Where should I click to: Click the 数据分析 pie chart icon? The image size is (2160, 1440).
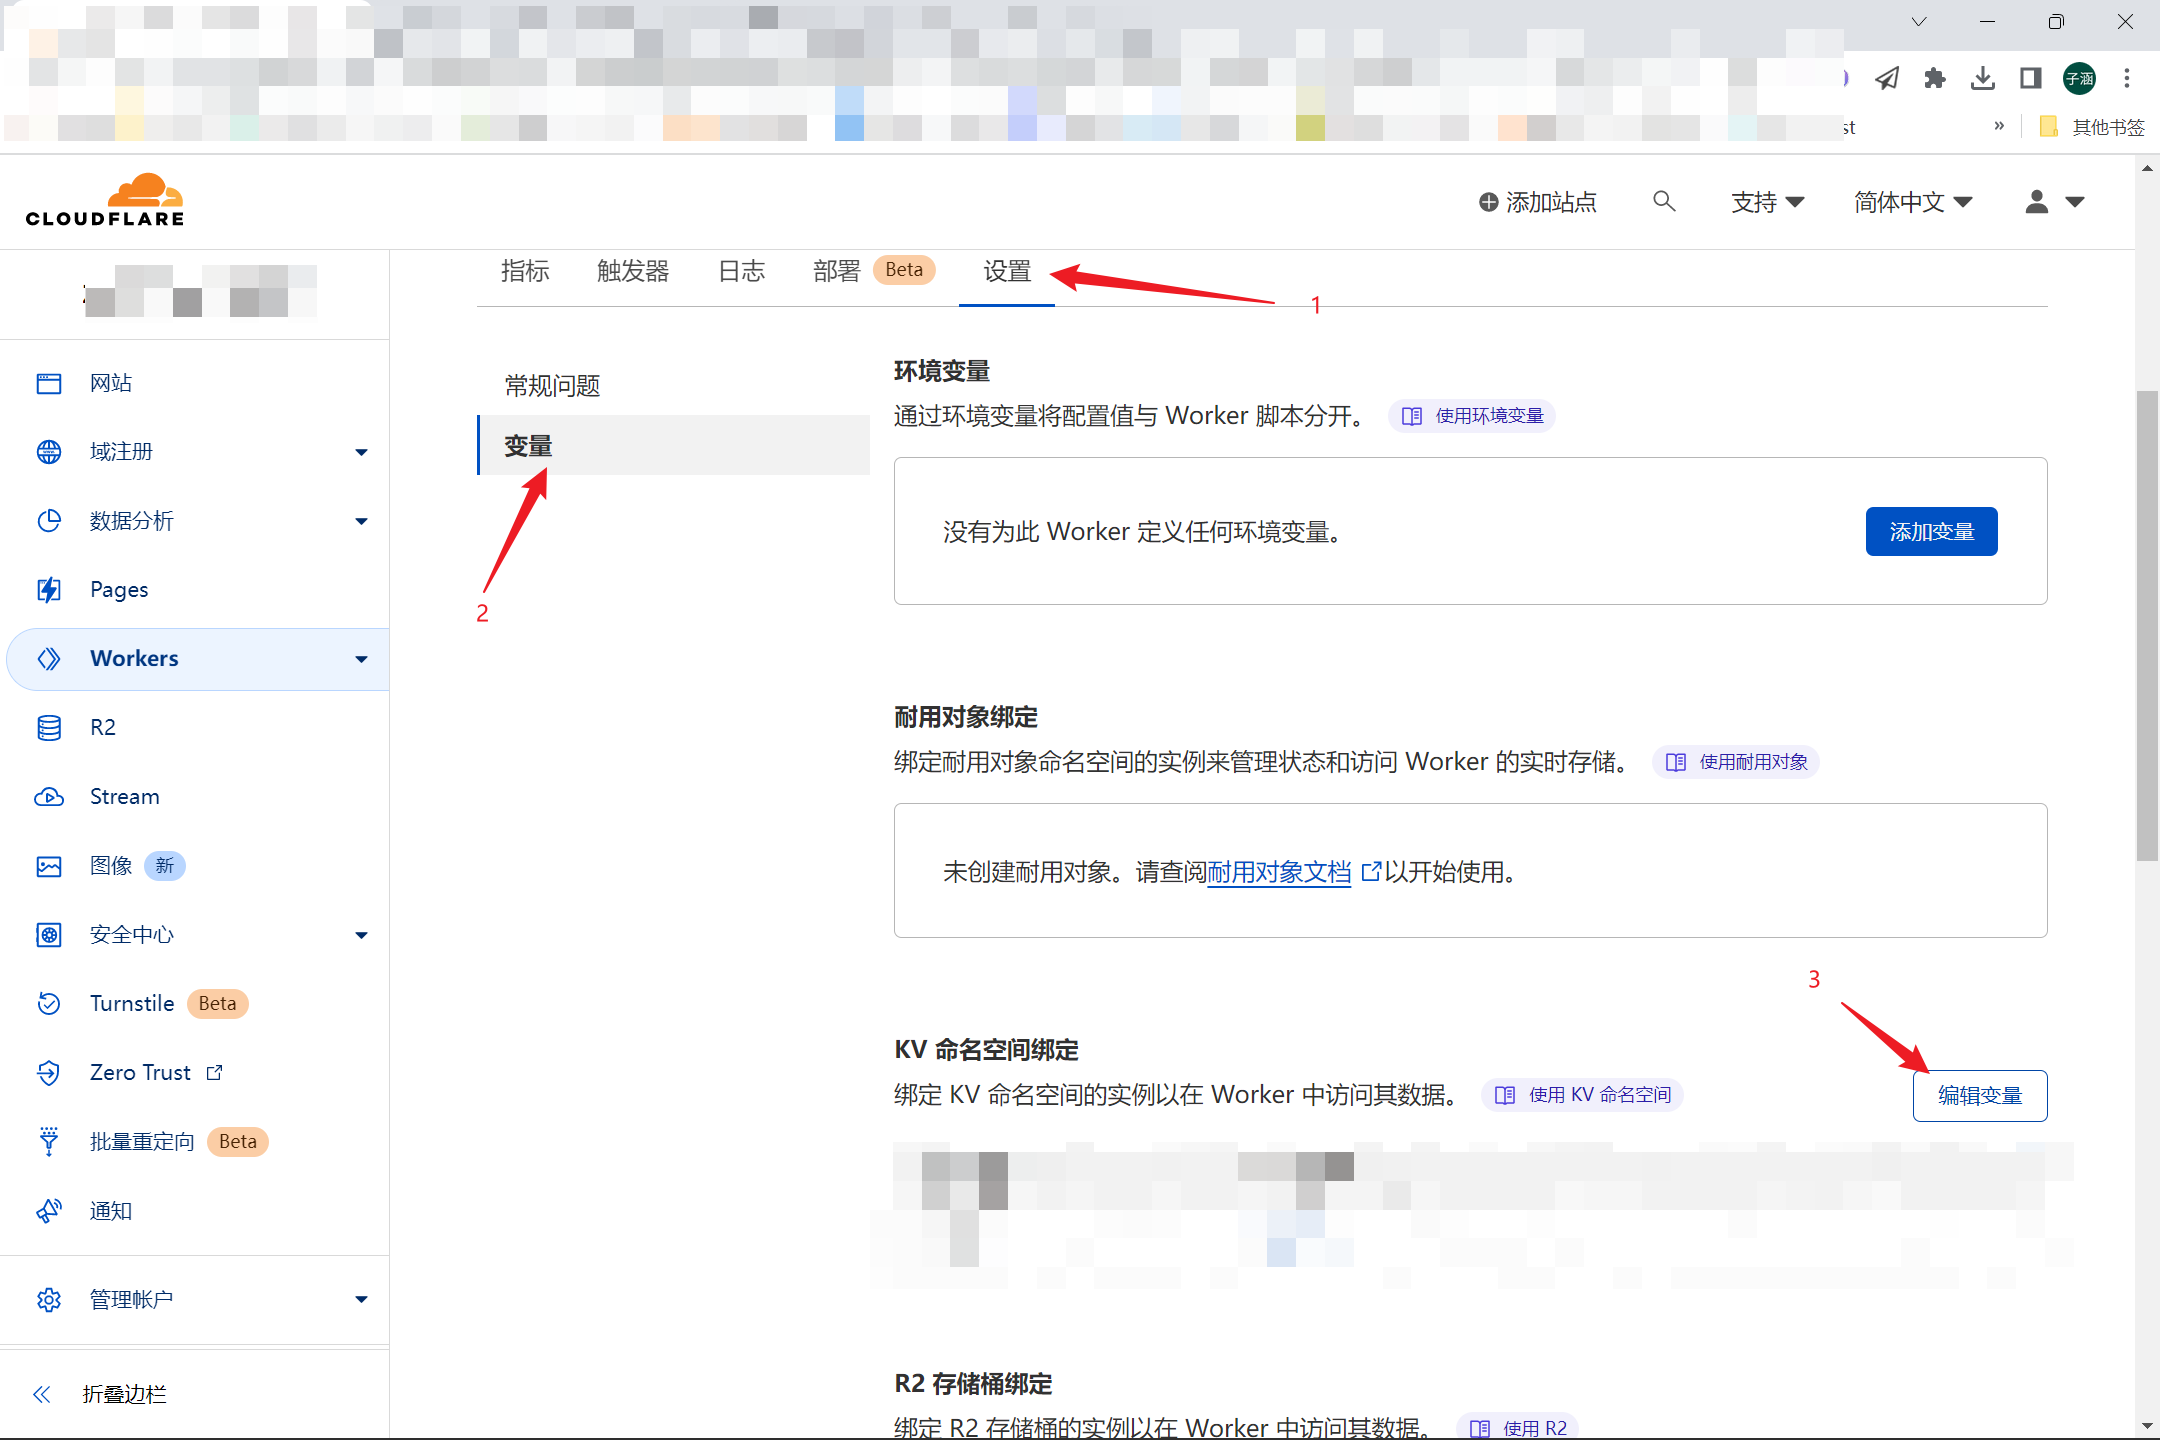tap(49, 521)
